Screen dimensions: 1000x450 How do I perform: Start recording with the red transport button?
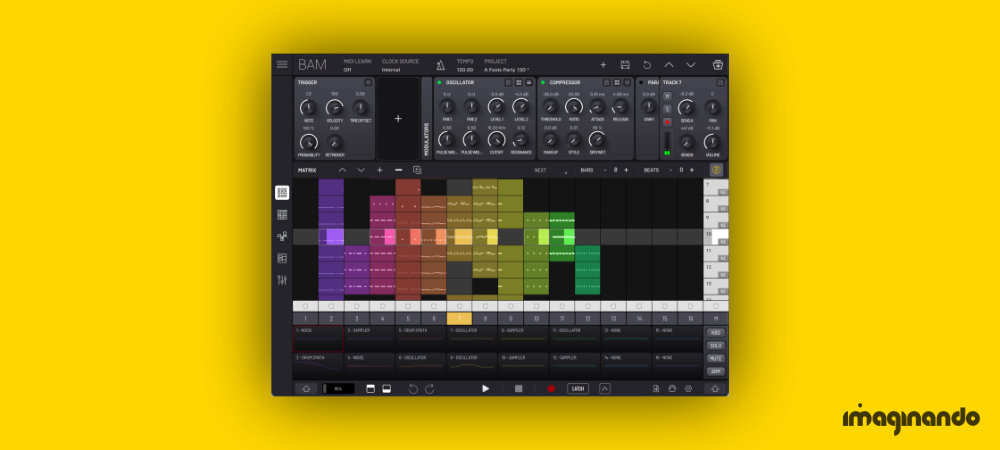pyautogui.click(x=551, y=388)
